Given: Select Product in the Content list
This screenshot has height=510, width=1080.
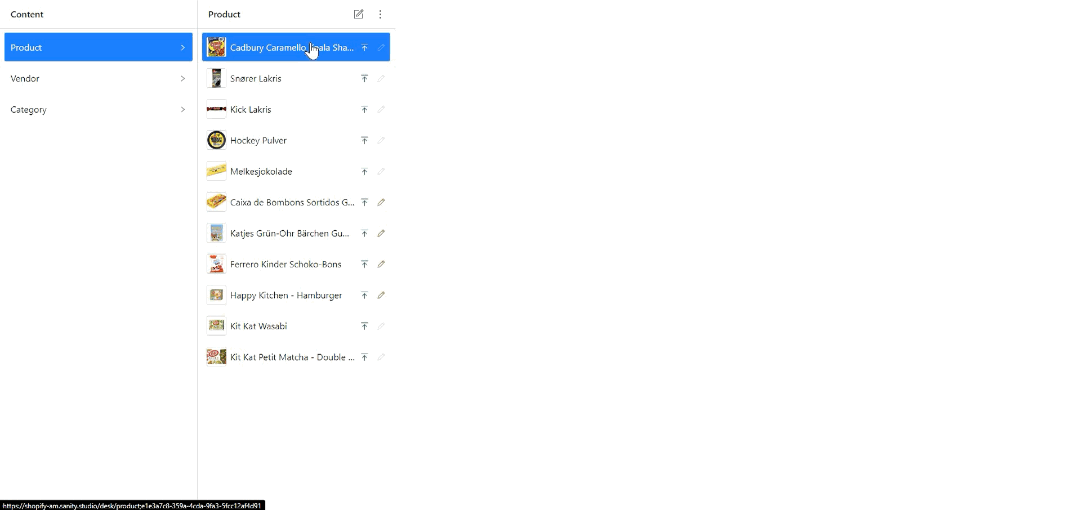Looking at the screenshot, I should tap(98, 48).
